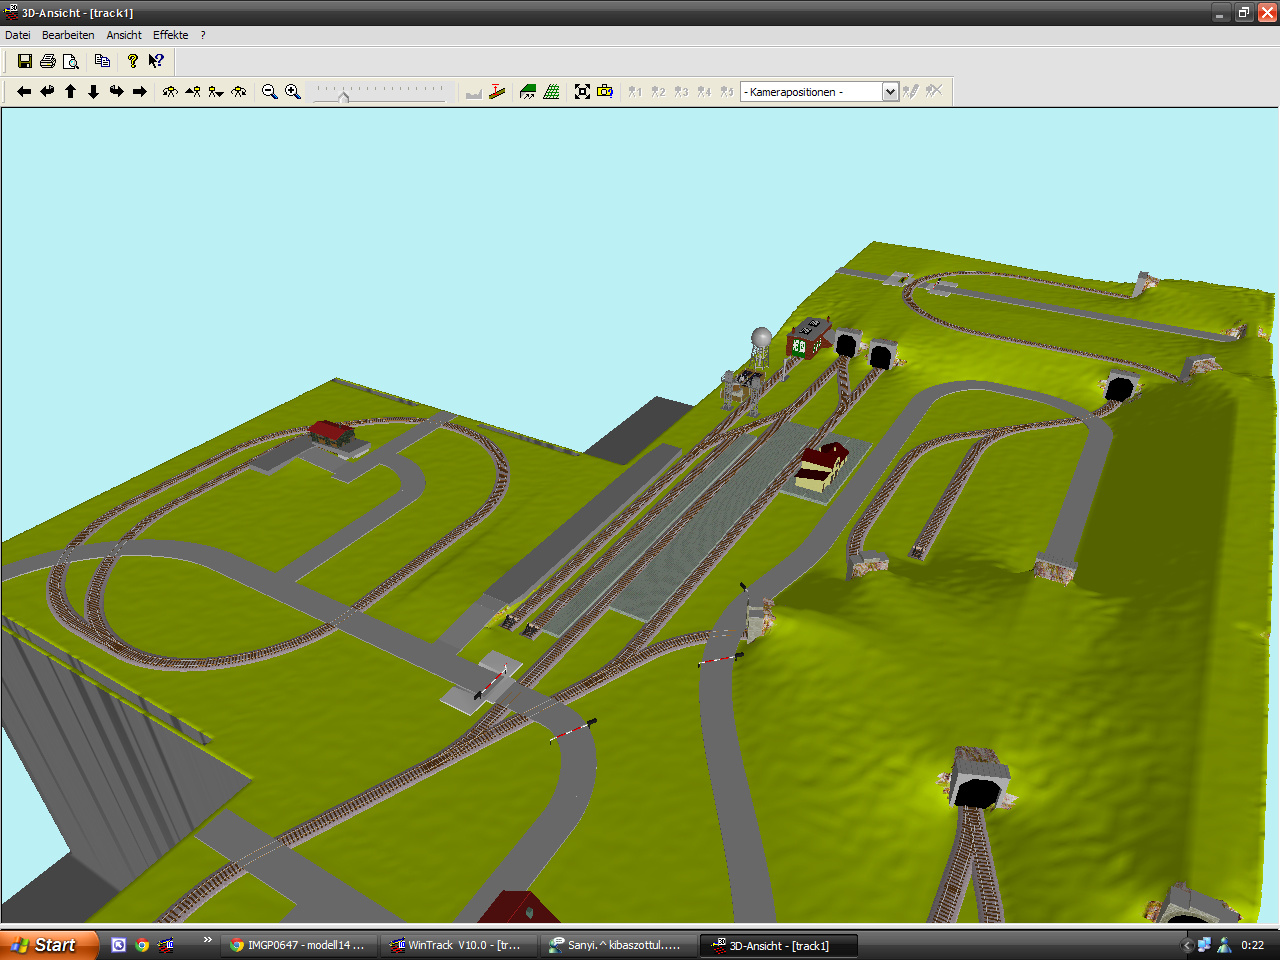Click the Copy icon in toolbar
The image size is (1280, 960).
click(102, 61)
